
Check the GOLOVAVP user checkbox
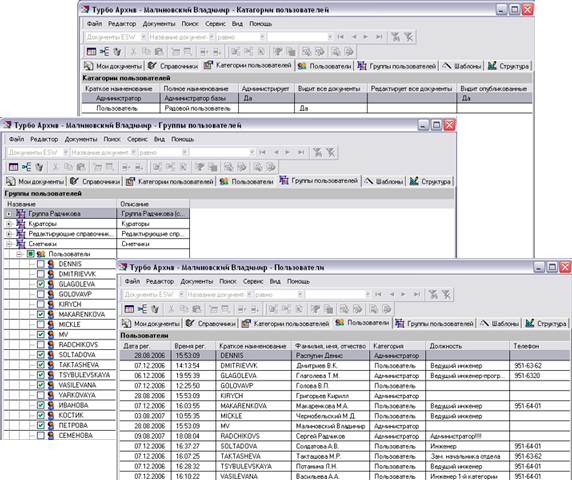(x=41, y=294)
